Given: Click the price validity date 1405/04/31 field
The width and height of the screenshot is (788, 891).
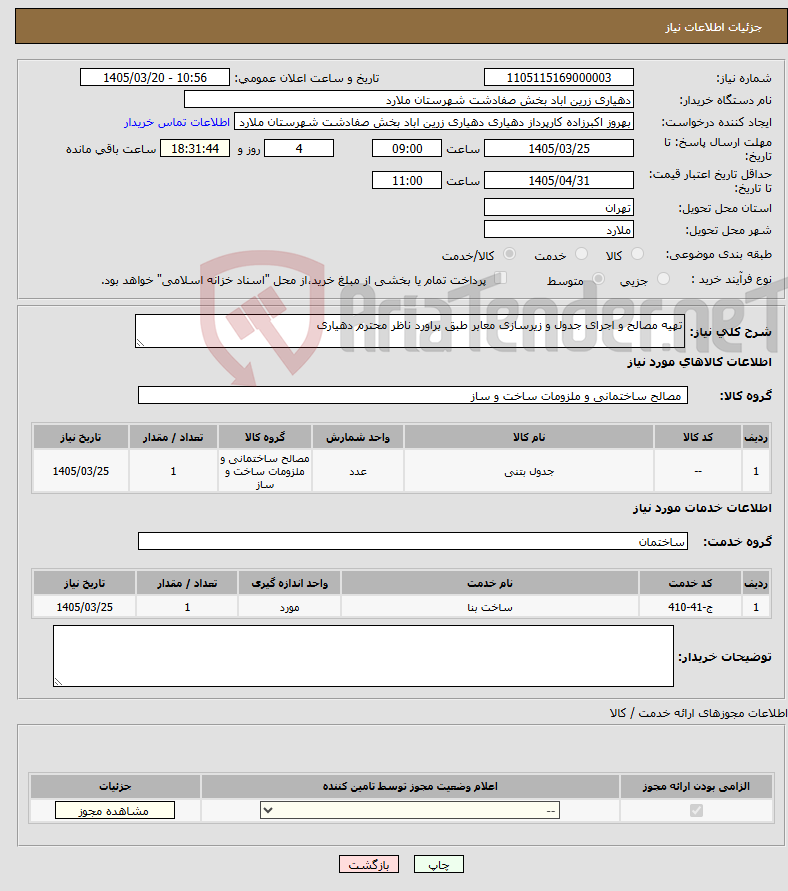Looking at the screenshot, I should [x=558, y=180].
